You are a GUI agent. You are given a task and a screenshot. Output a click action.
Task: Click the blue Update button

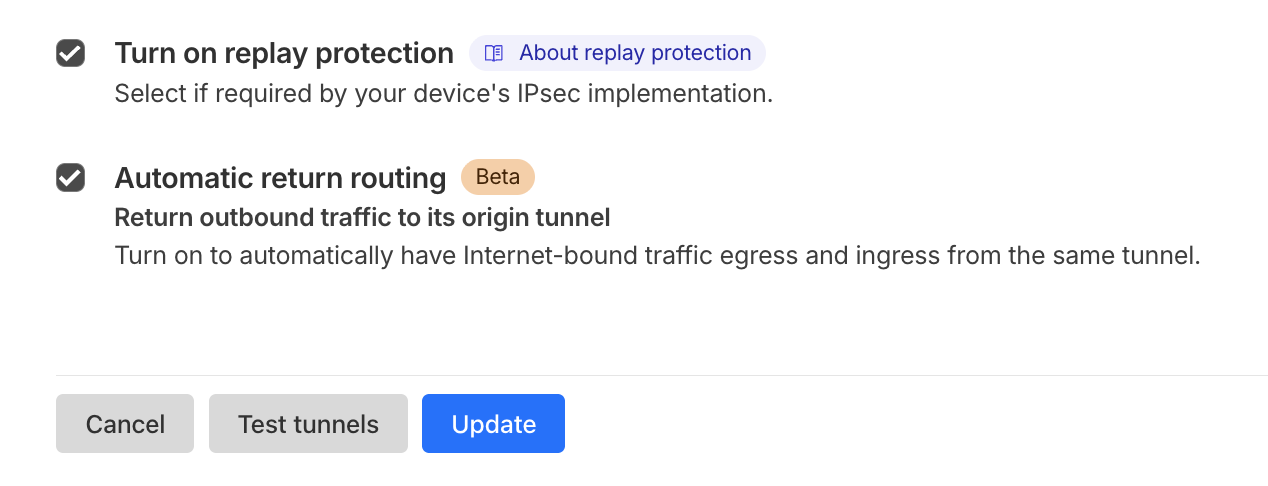493,424
